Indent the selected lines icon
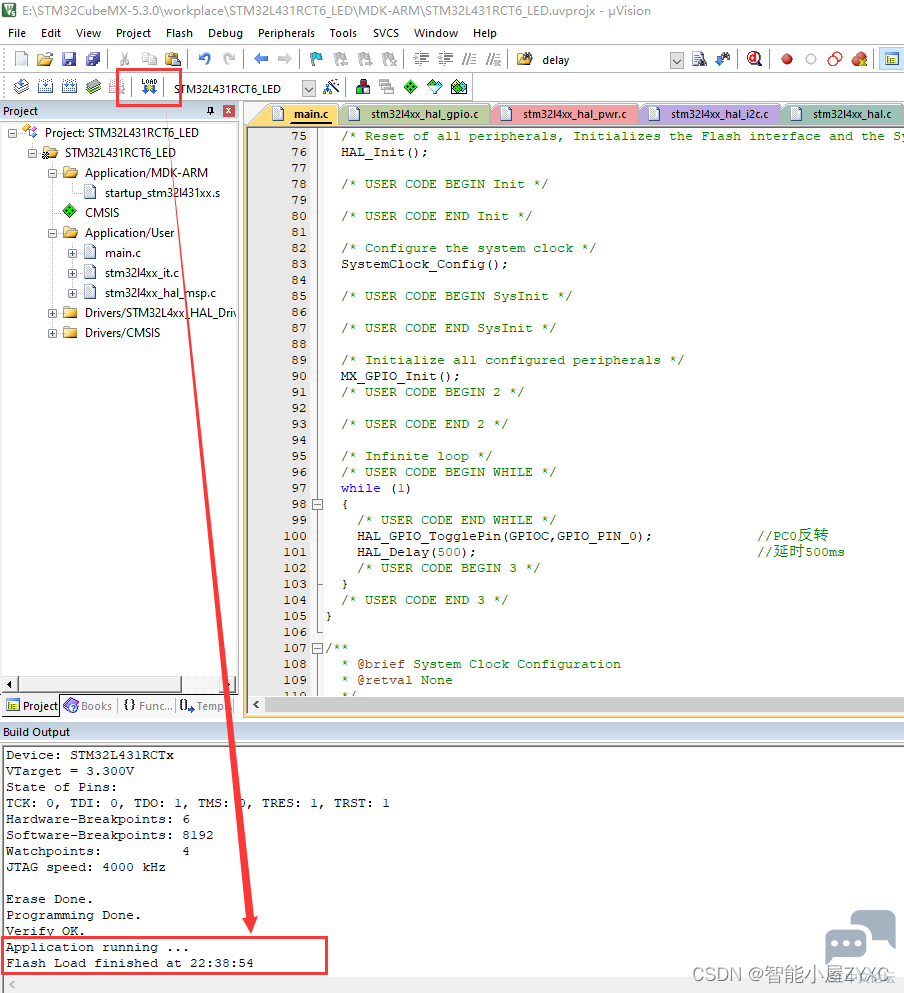The width and height of the screenshot is (904, 993). click(x=421, y=59)
